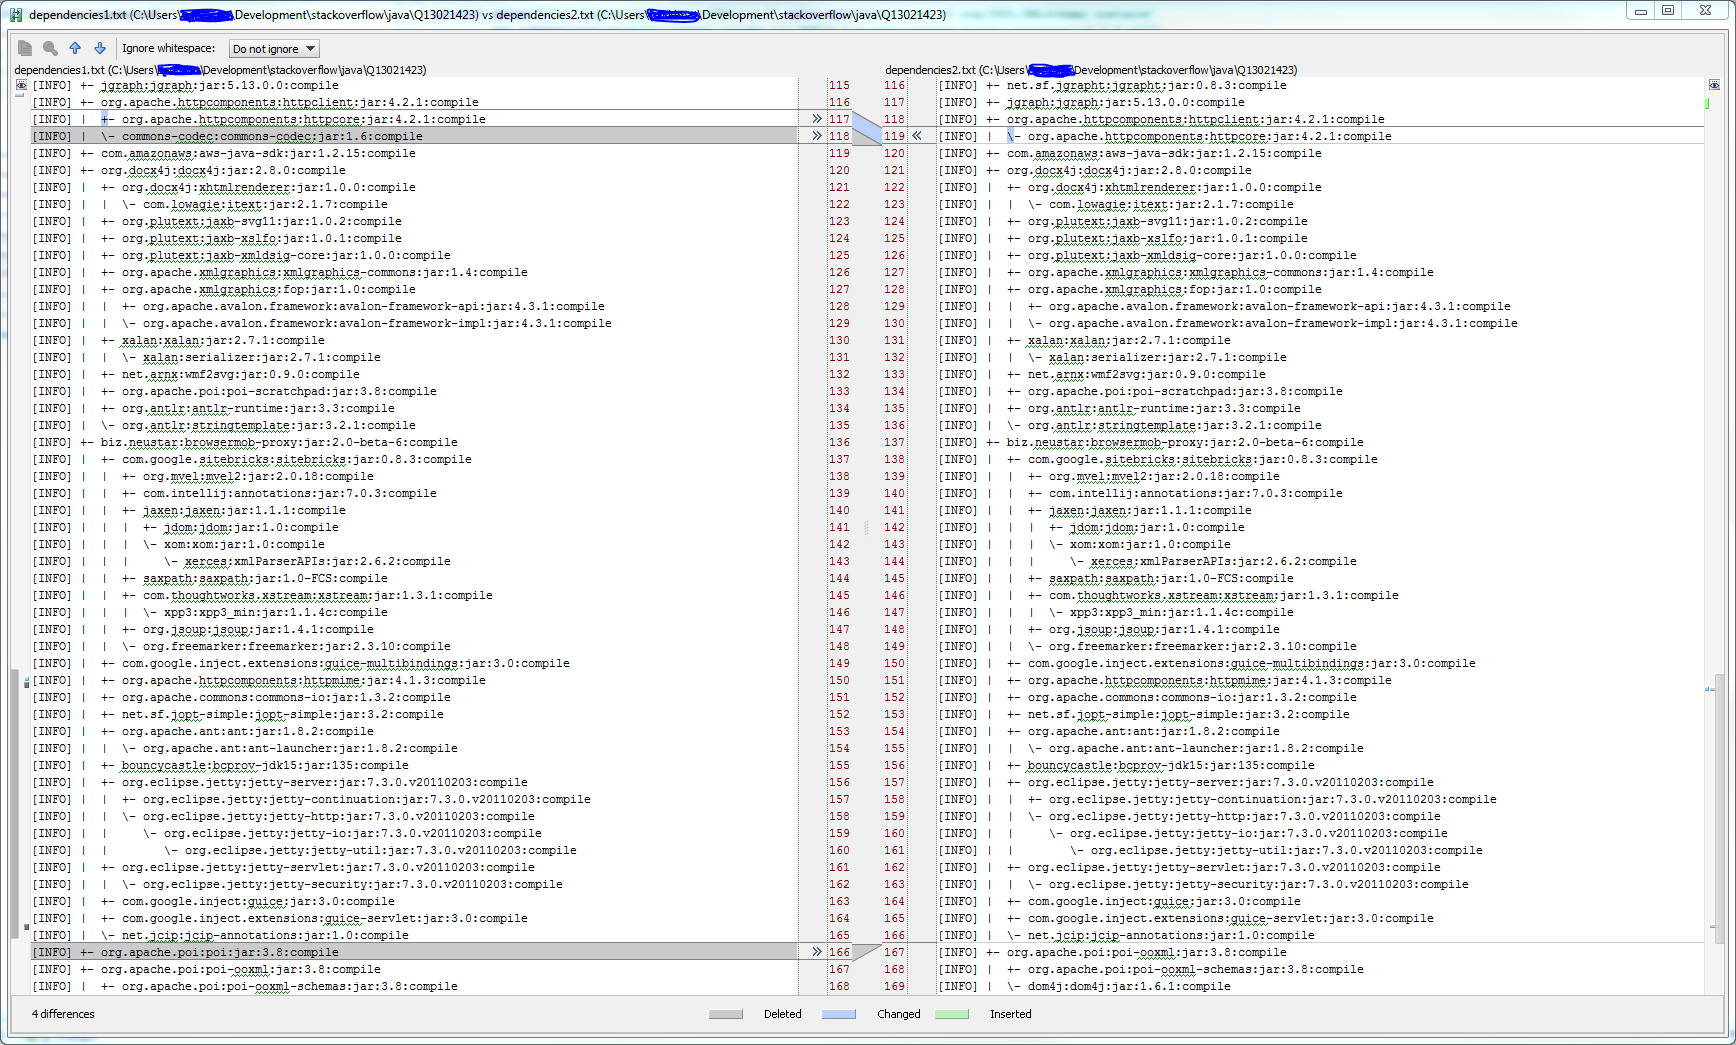1736x1045 pixels.
Task: Click the copy-to-clipboard toolbar icon
Action: [25, 48]
